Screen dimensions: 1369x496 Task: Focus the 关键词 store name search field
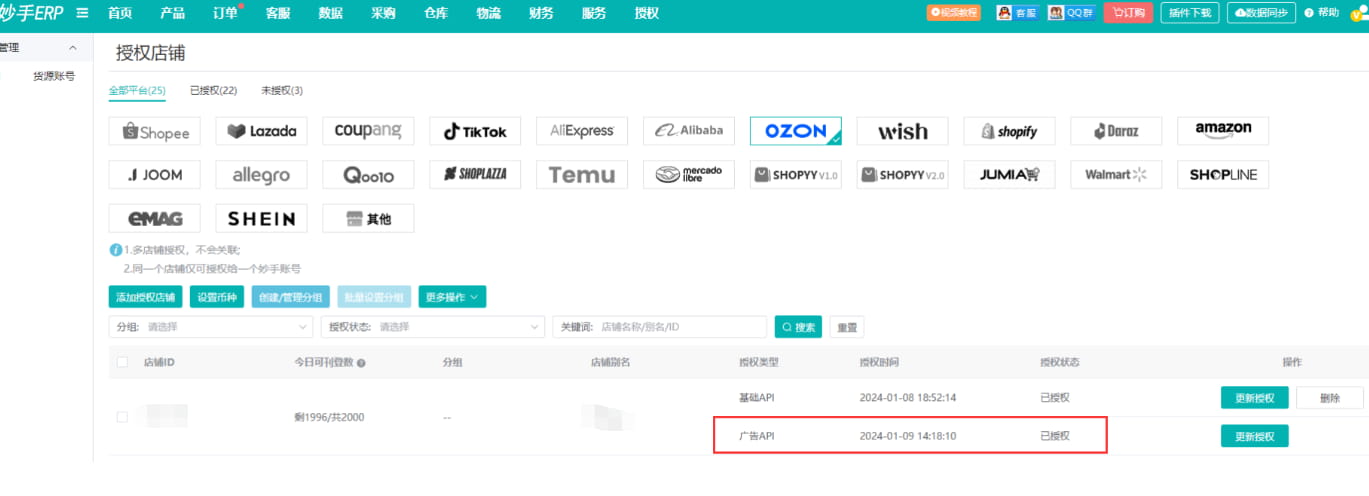pyautogui.click(x=680, y=327)
